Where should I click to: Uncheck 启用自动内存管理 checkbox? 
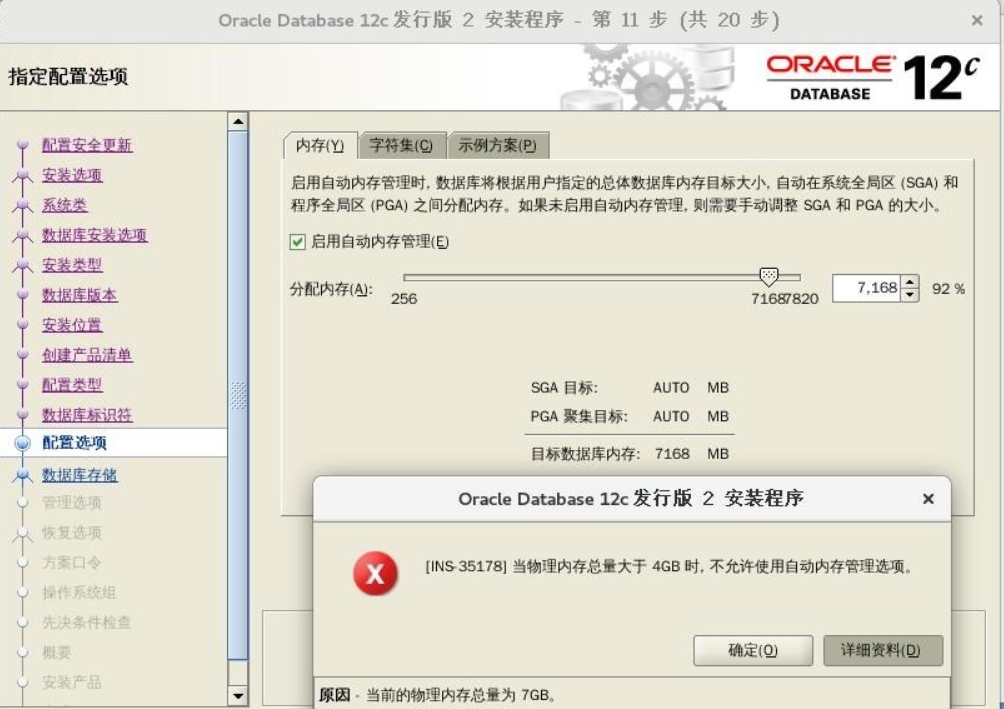(297, 241)
